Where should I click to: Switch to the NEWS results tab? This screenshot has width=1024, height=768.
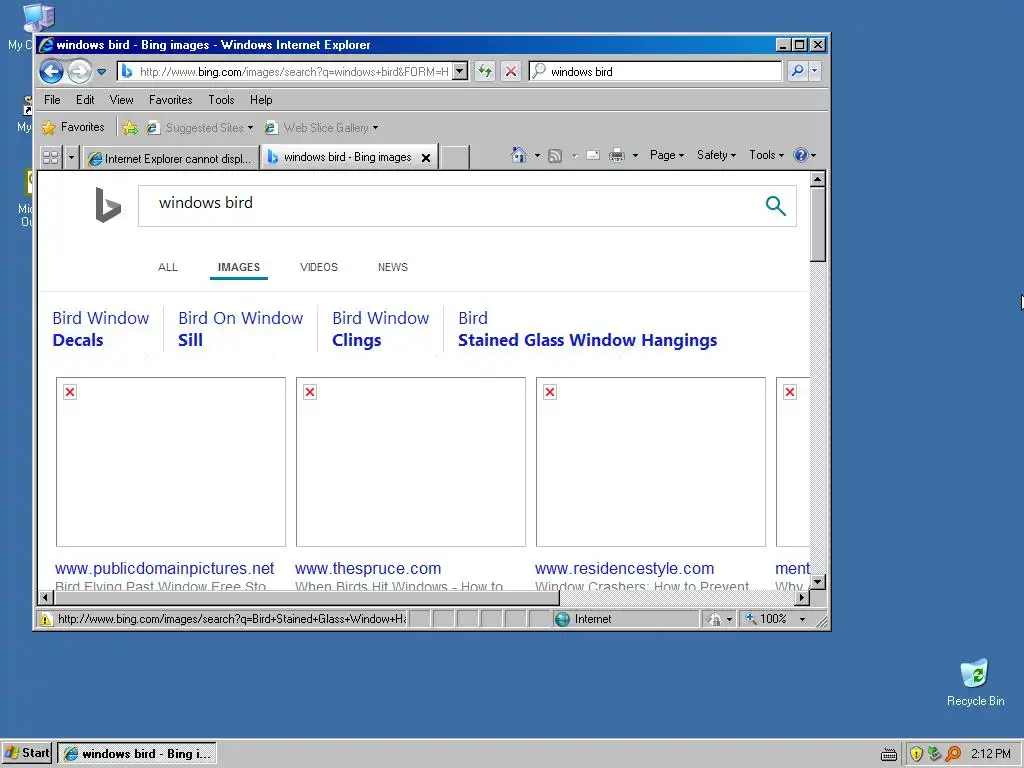click(392, 267)
